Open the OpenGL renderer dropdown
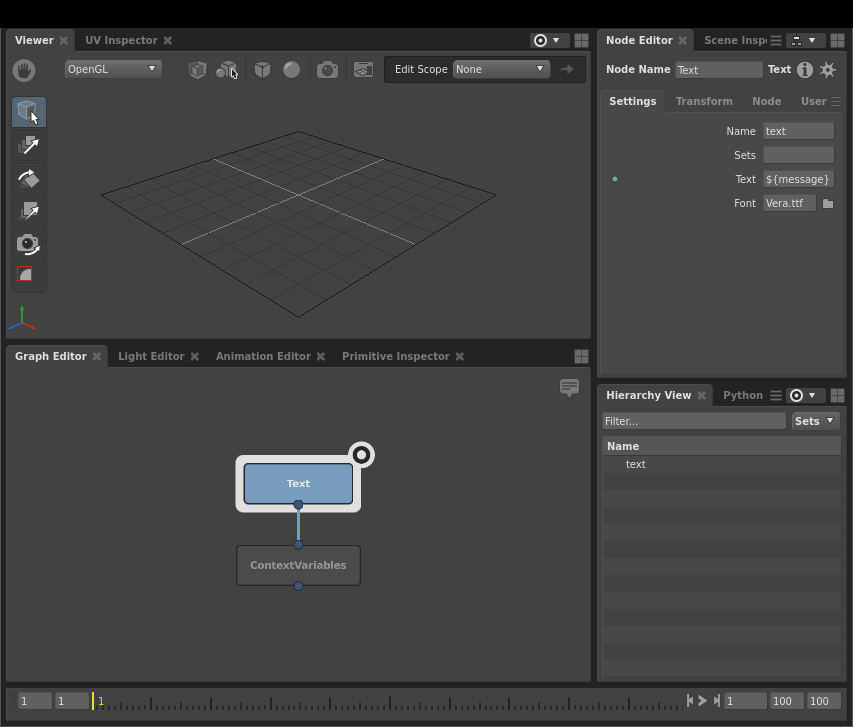Screen dimensions: 853x727 click(113, 69)
